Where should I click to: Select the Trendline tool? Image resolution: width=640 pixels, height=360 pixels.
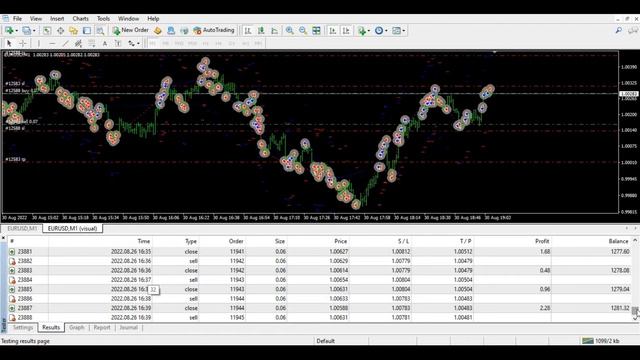65,43
